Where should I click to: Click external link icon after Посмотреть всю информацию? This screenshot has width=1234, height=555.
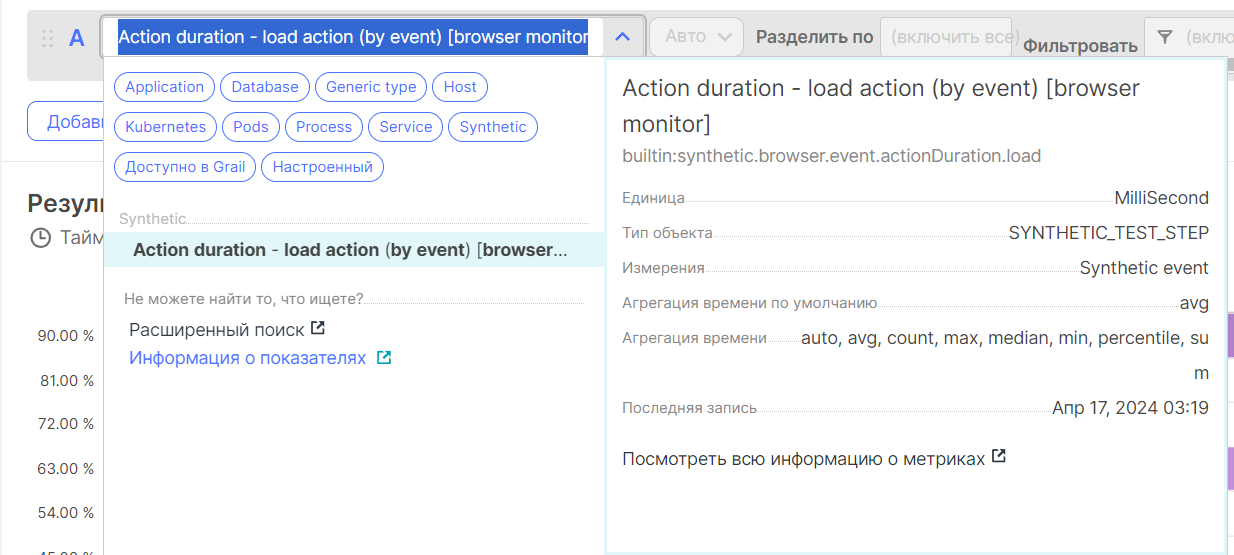998,457
